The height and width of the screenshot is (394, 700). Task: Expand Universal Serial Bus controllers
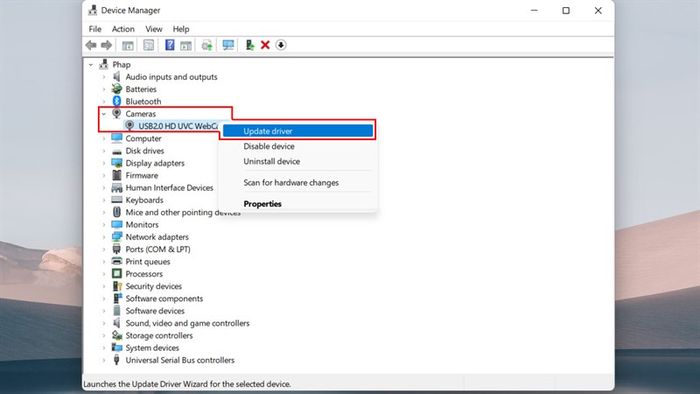point(104,360)
